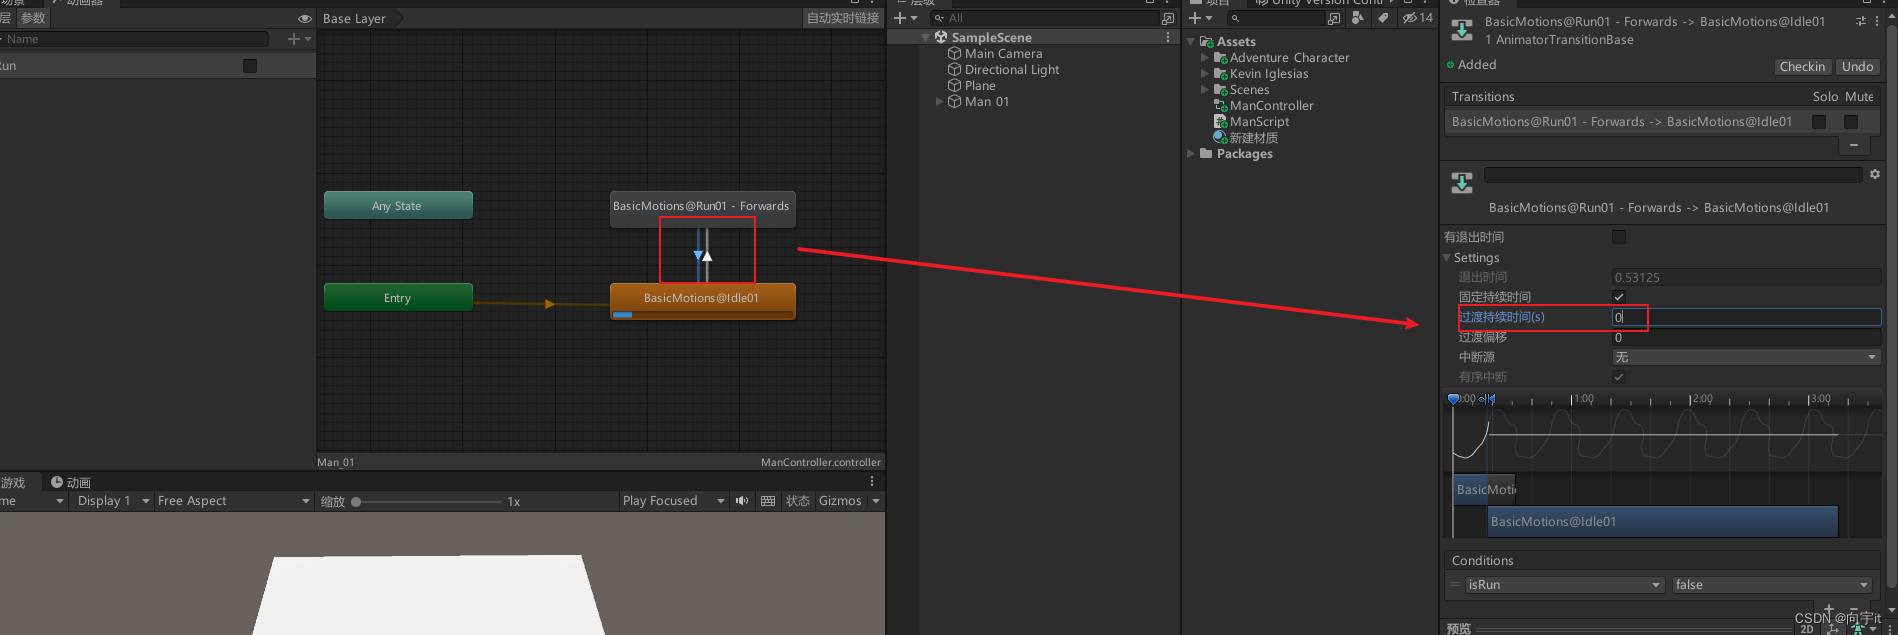Toggle the Mute checkbox for the transition

click(x=1851, y=122)
